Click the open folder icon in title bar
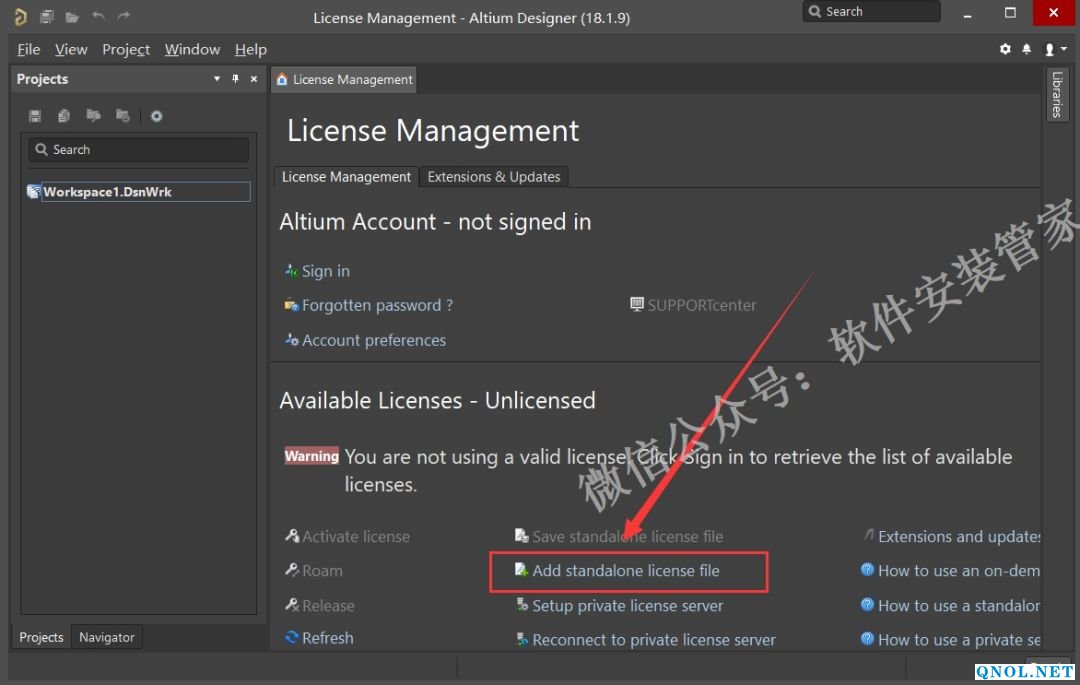Screen dimensions: 1080x685 pos(72,16)
